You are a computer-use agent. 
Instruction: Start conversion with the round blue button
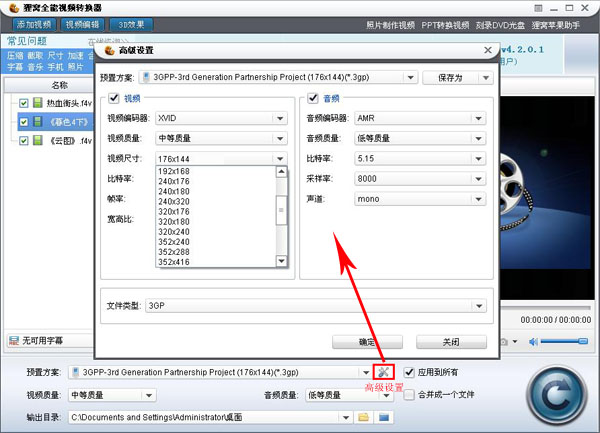[x=556, y=397]
